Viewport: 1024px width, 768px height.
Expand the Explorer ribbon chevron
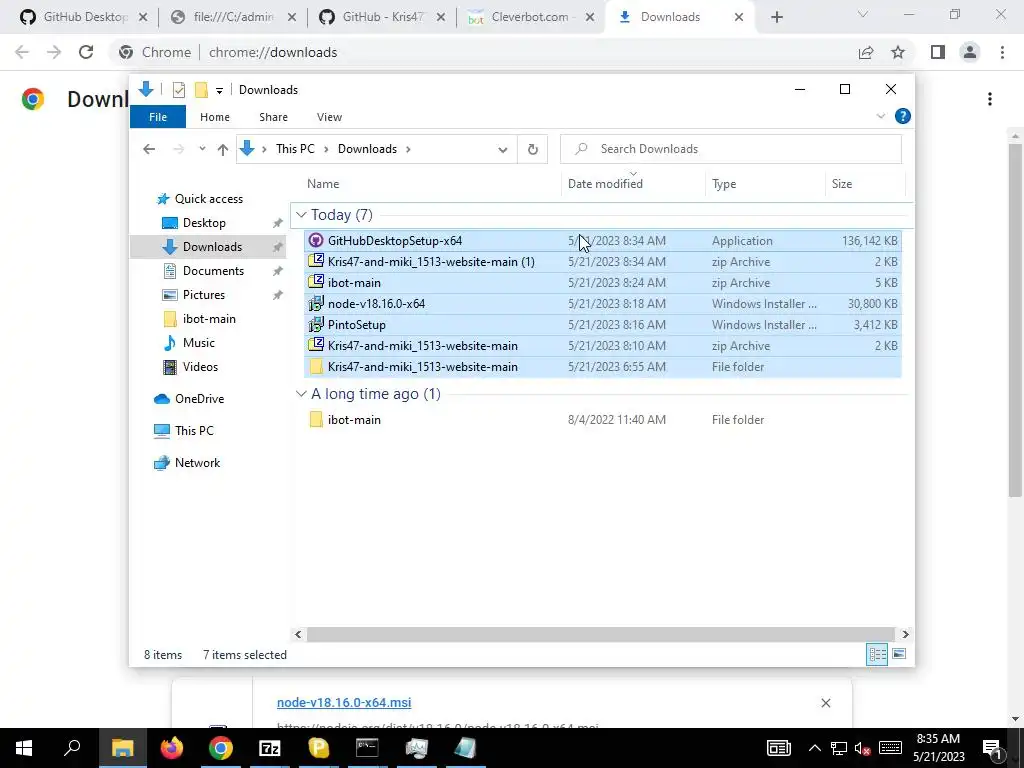pos(880,116)
